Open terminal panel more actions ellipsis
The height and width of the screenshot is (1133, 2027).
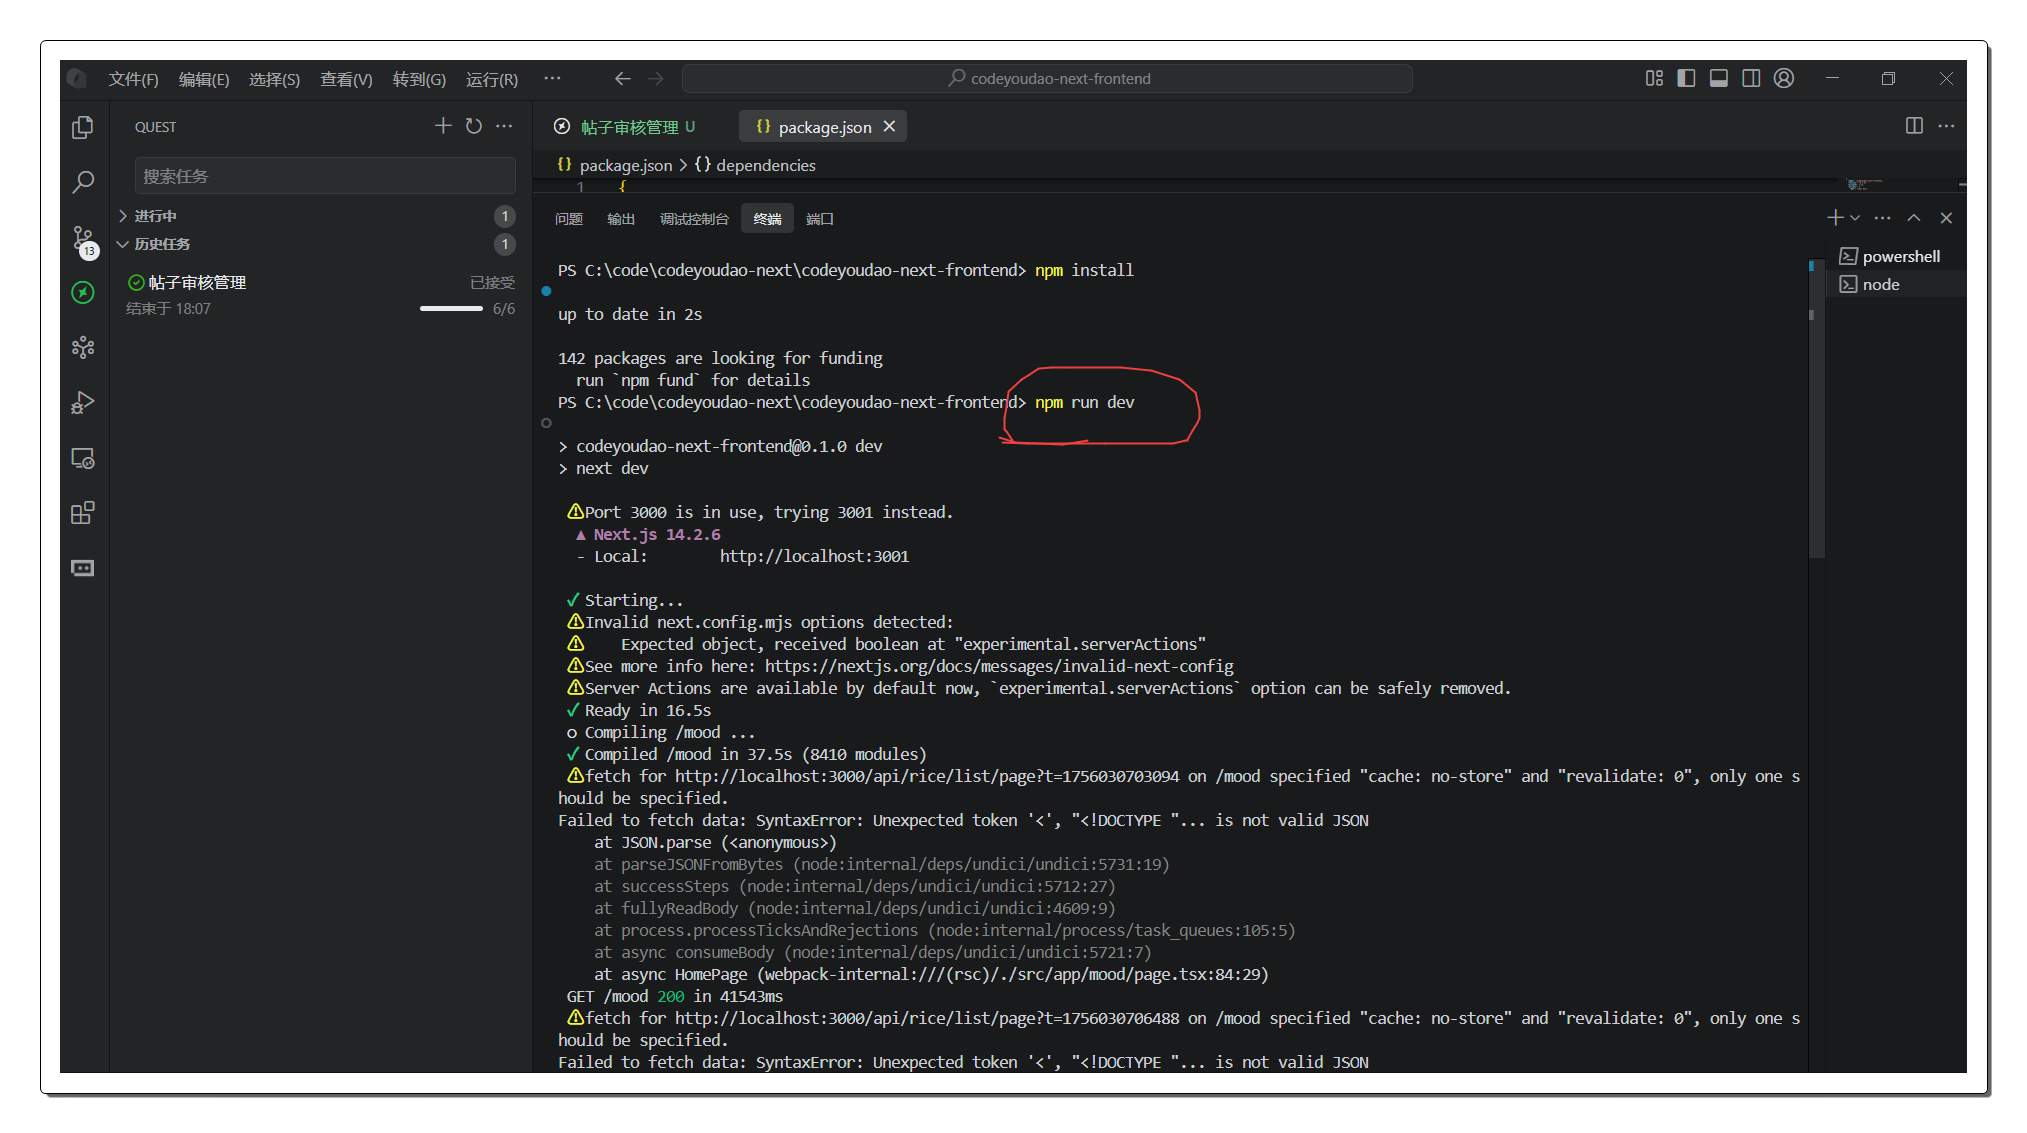(x=1883, y=218)
